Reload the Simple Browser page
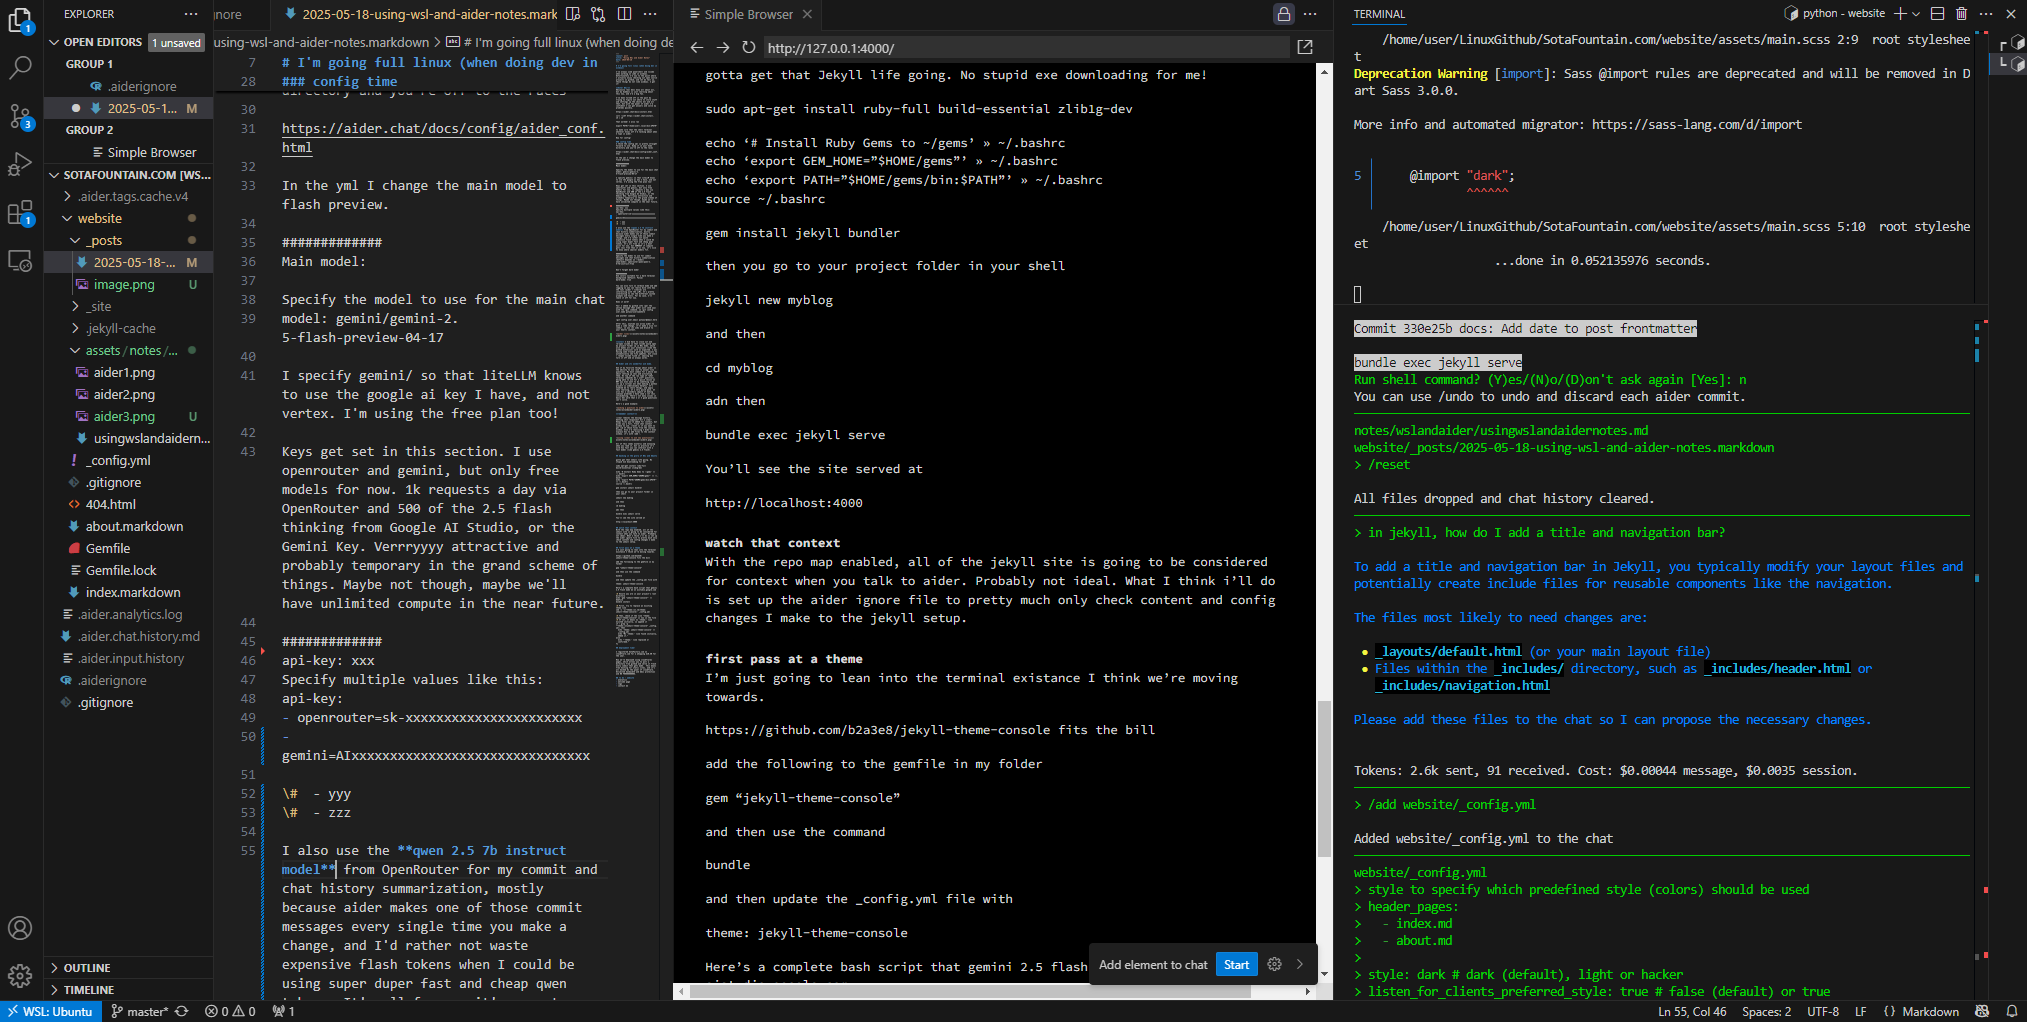The width and height of the screenshot is (2027, 1022). (748, 47)
